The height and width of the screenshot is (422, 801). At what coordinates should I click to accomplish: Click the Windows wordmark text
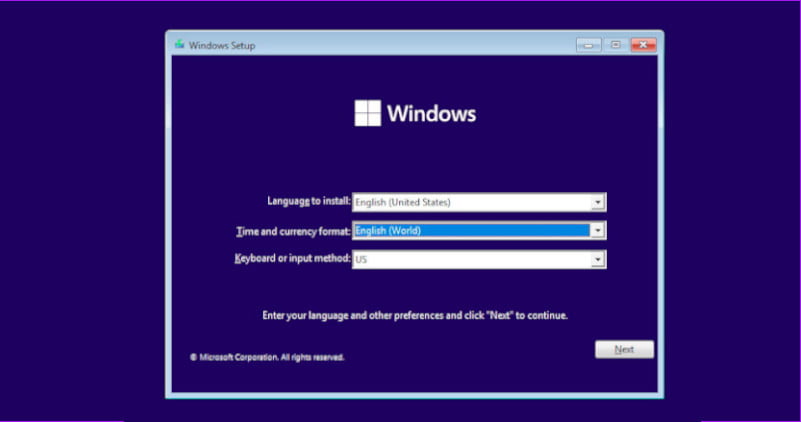(x=431, y=113)
